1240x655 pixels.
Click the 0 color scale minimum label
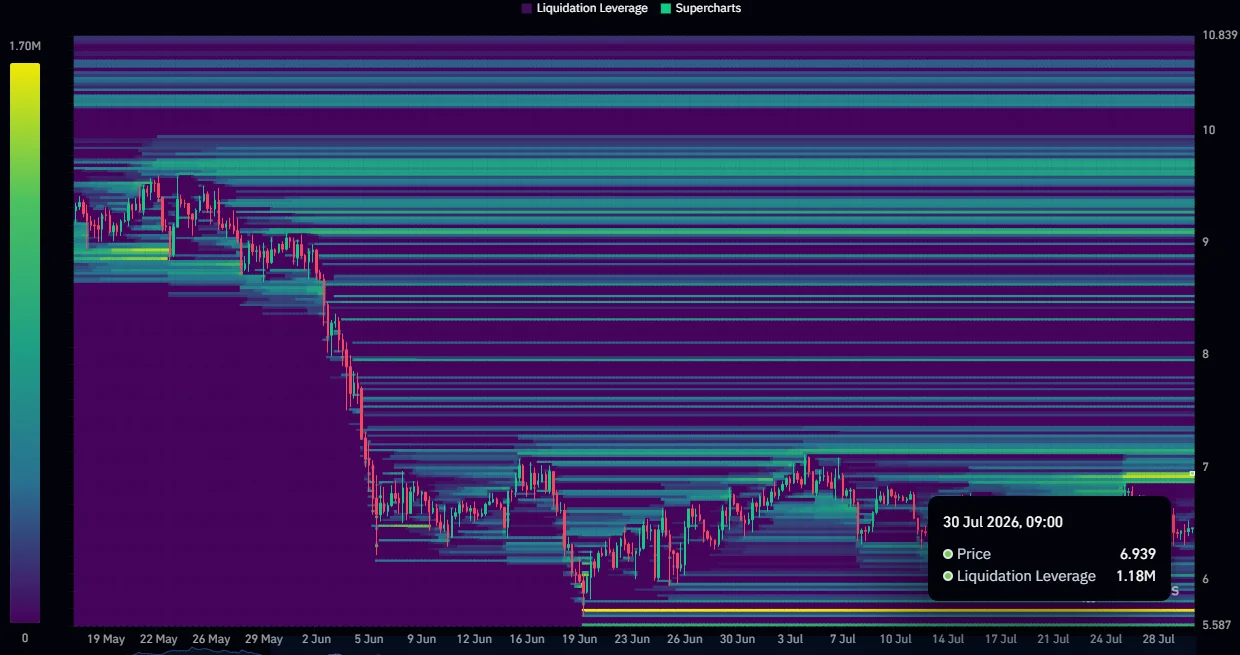[25, 638]
